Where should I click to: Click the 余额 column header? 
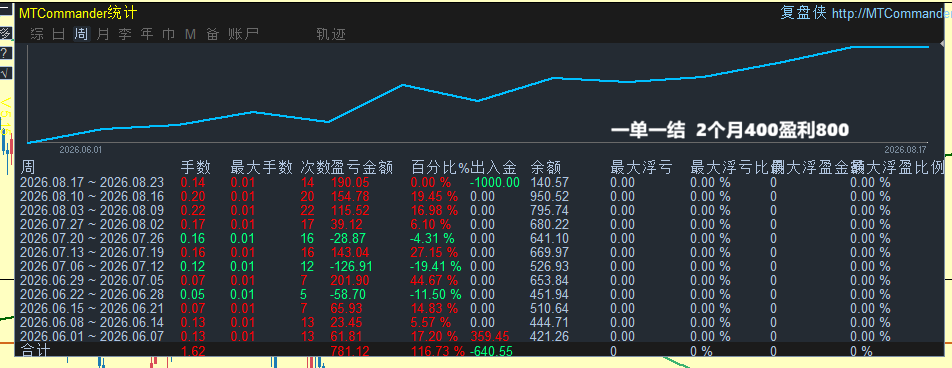pos(545,168)
